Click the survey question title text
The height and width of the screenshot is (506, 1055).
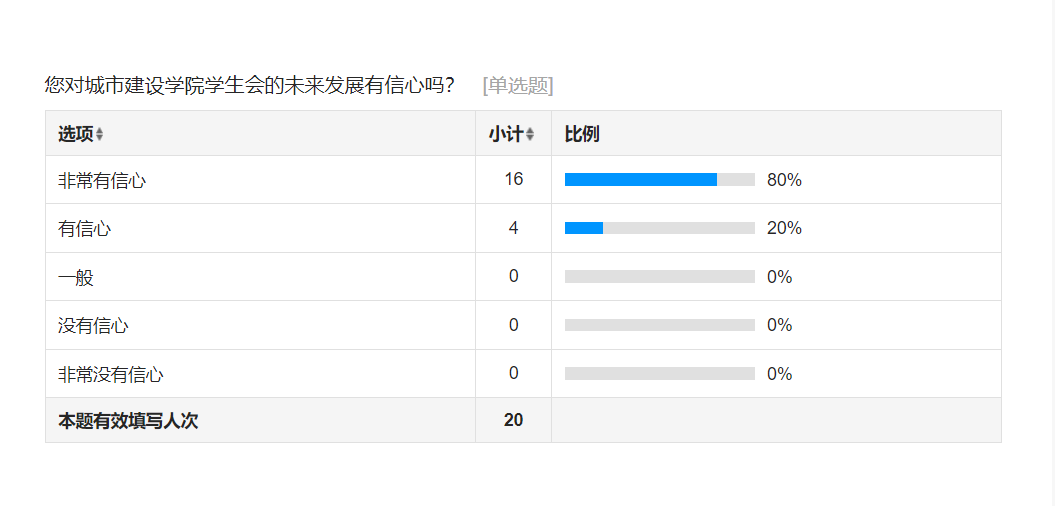tap(249, 85)
